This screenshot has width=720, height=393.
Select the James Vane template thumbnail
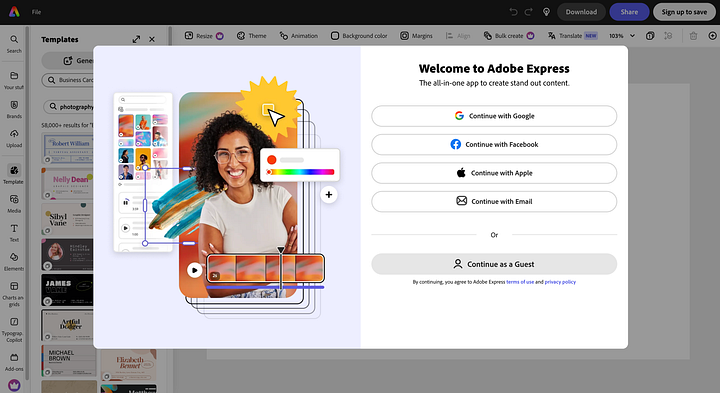68,290
